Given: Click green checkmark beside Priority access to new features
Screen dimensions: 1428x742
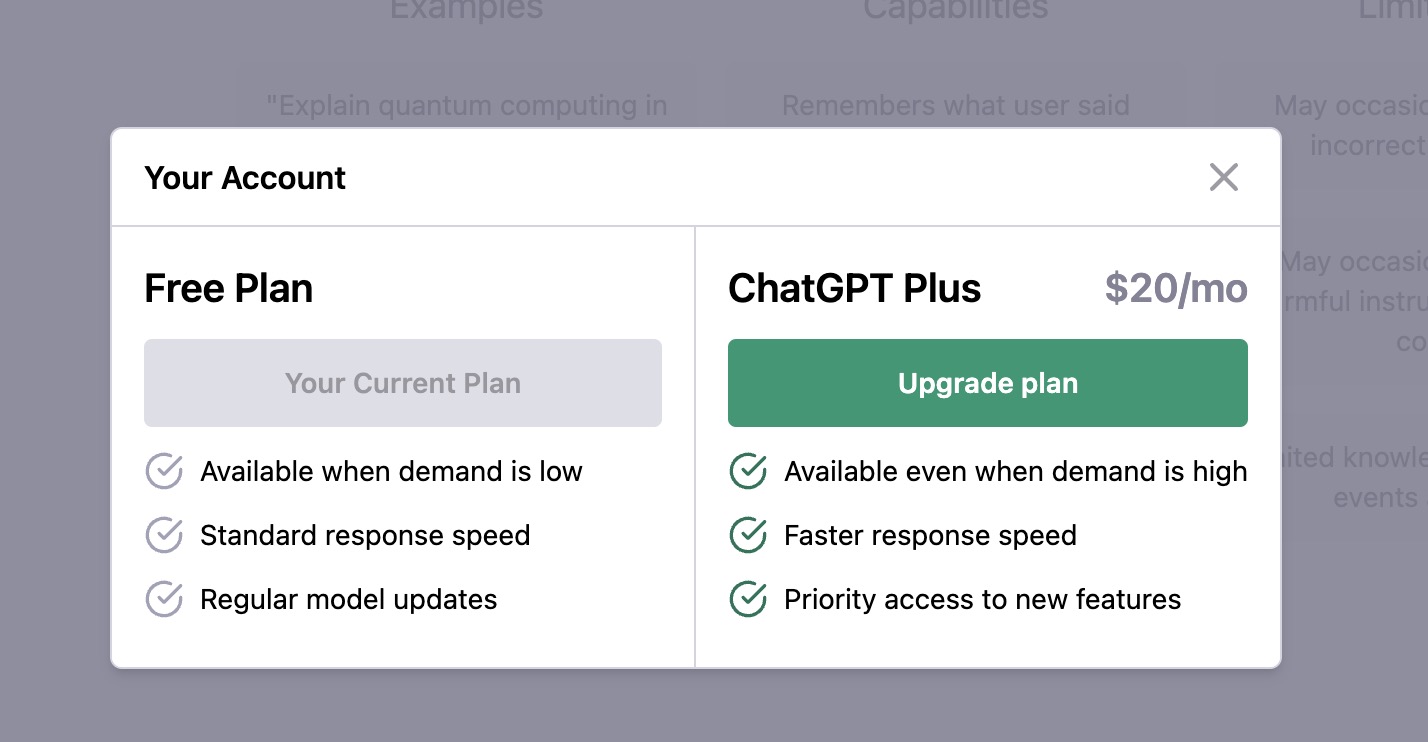Looking at the screenshot, I should point(748,599).
